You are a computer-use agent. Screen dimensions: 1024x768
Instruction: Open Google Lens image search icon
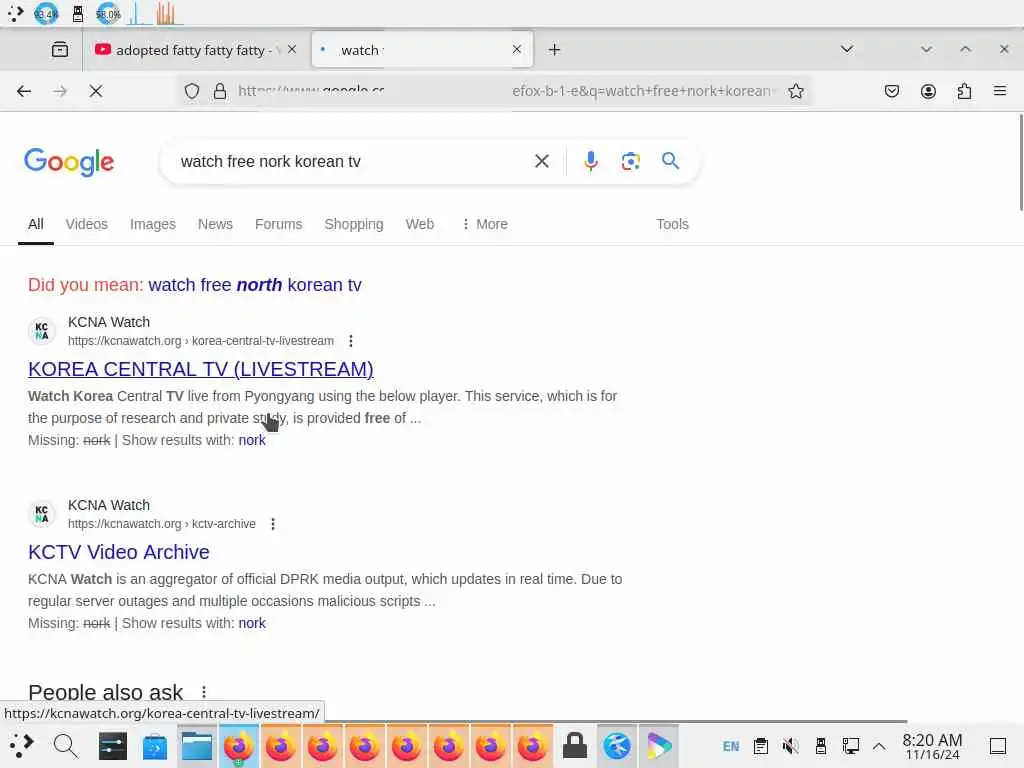coord(630,161)
